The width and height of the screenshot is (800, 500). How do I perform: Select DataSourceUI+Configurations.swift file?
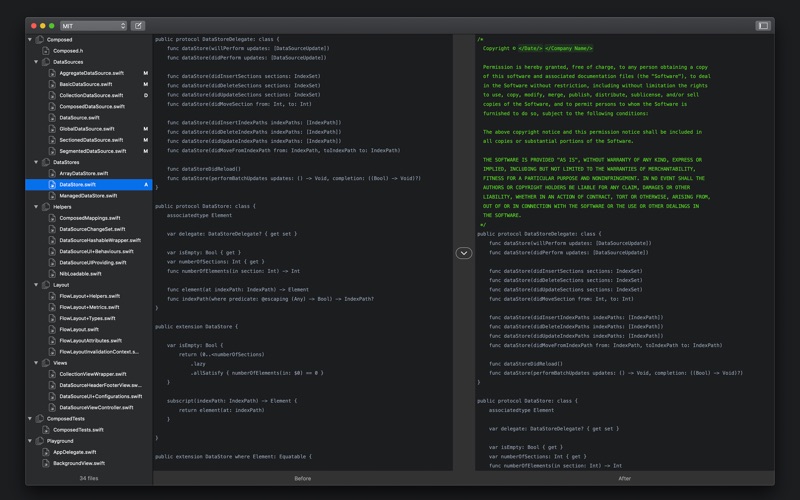[89, 396]
